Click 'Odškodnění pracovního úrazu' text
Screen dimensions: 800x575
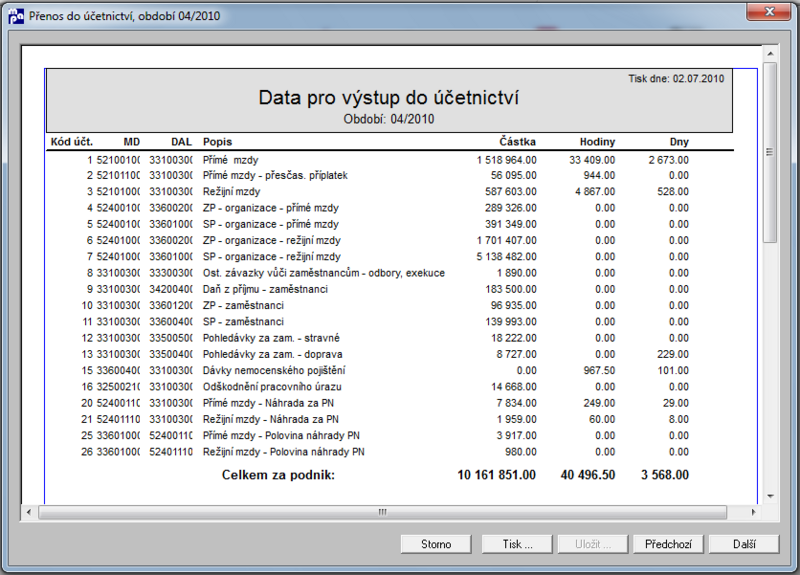[x=272, y=387]
